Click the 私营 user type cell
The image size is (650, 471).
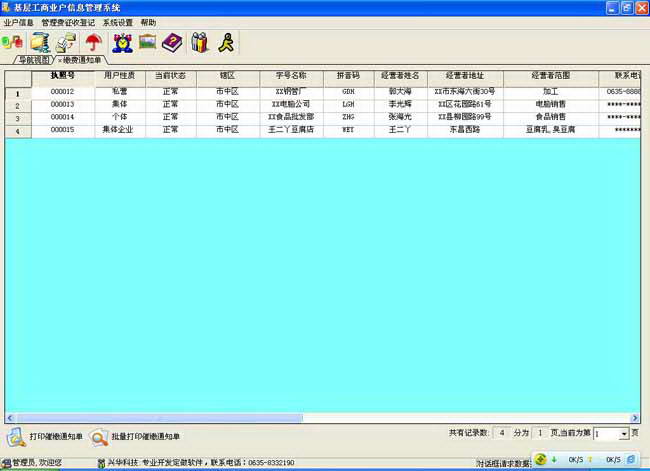click(x=119, y=92)
